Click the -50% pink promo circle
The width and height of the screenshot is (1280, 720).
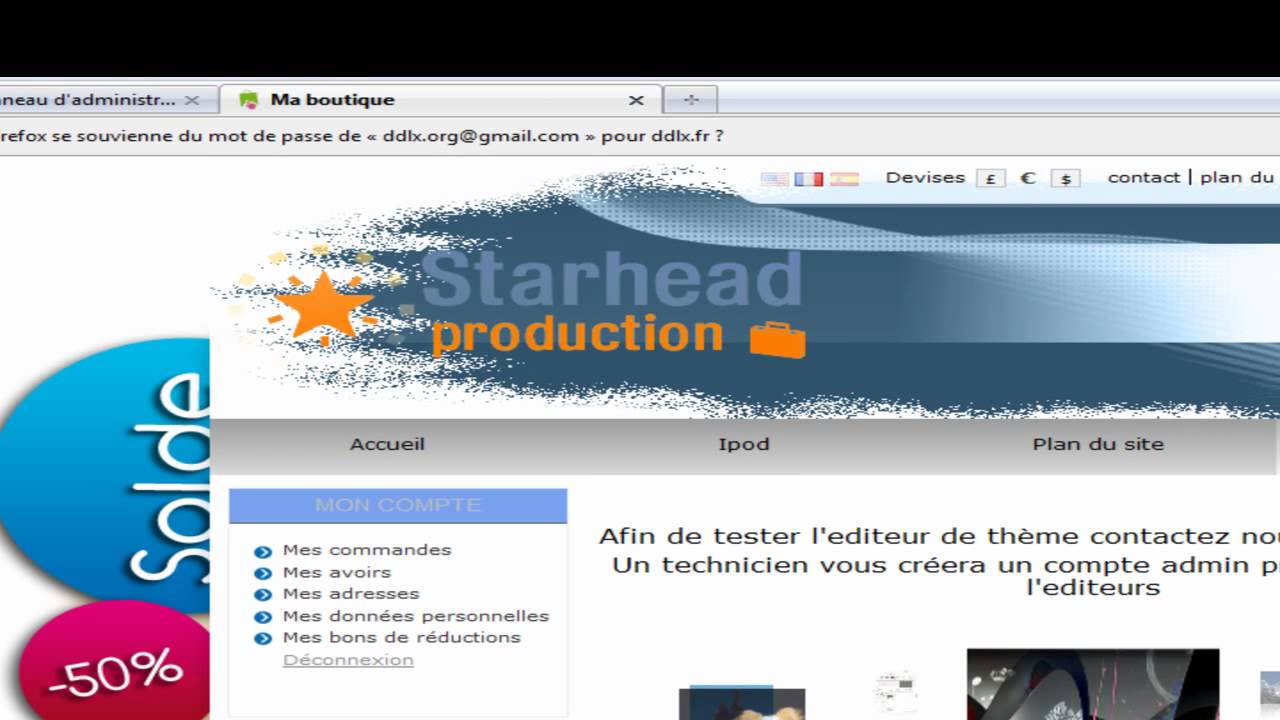tap(115, 660)
